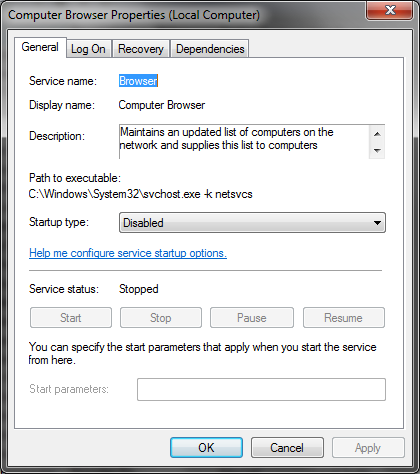Viewport: 420px width, 474px height.
Task: Open the Recovery tab
Action: point(141,49)
